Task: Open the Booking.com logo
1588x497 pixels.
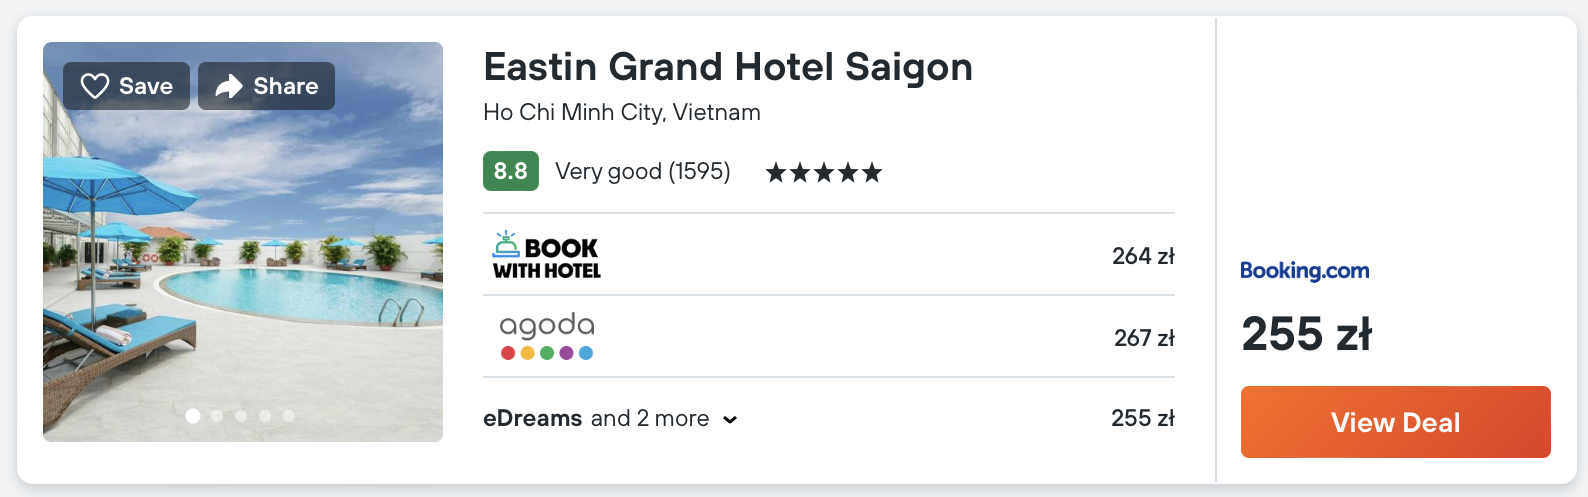Action: coord(1304,270)
